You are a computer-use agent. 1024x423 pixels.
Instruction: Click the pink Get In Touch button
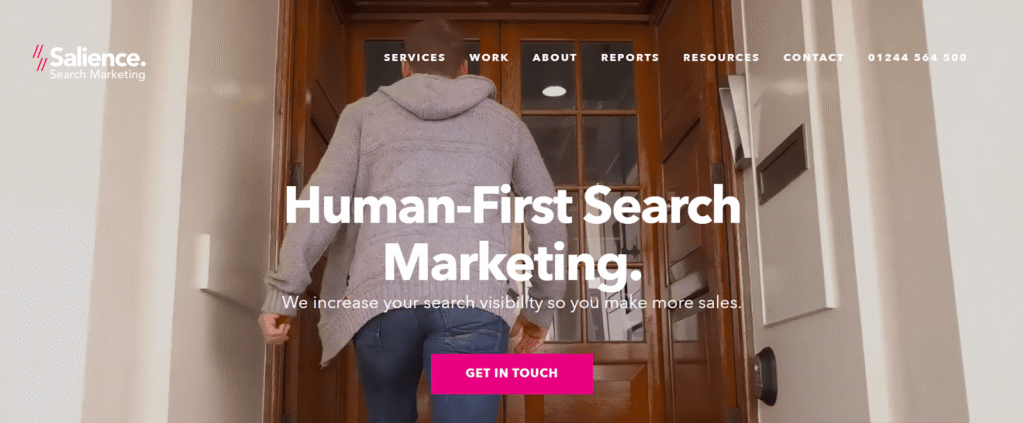point(512,373)
